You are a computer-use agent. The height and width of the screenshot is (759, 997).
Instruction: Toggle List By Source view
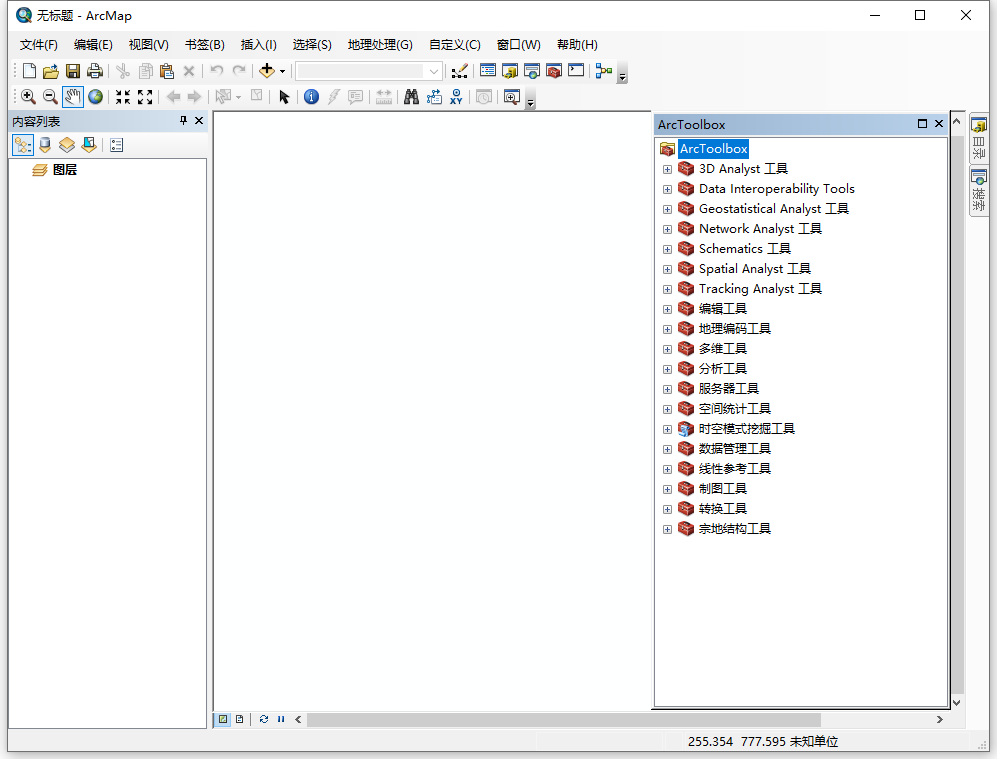pos(45,146)
